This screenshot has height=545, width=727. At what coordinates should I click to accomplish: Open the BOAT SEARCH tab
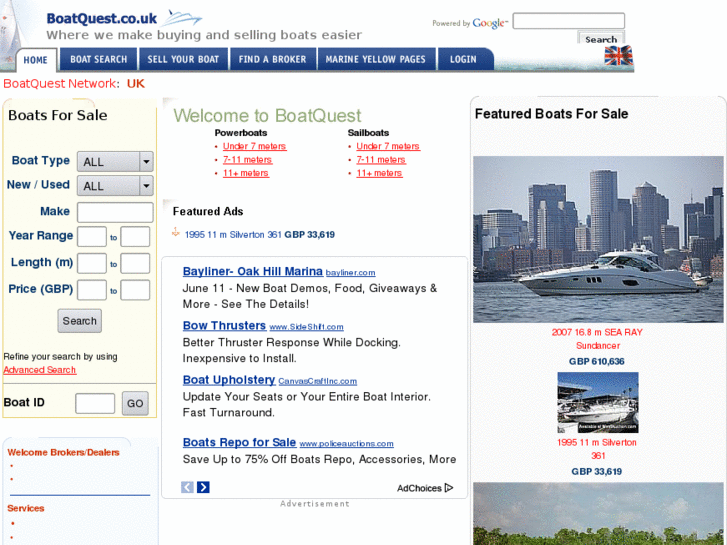(99, 59)
